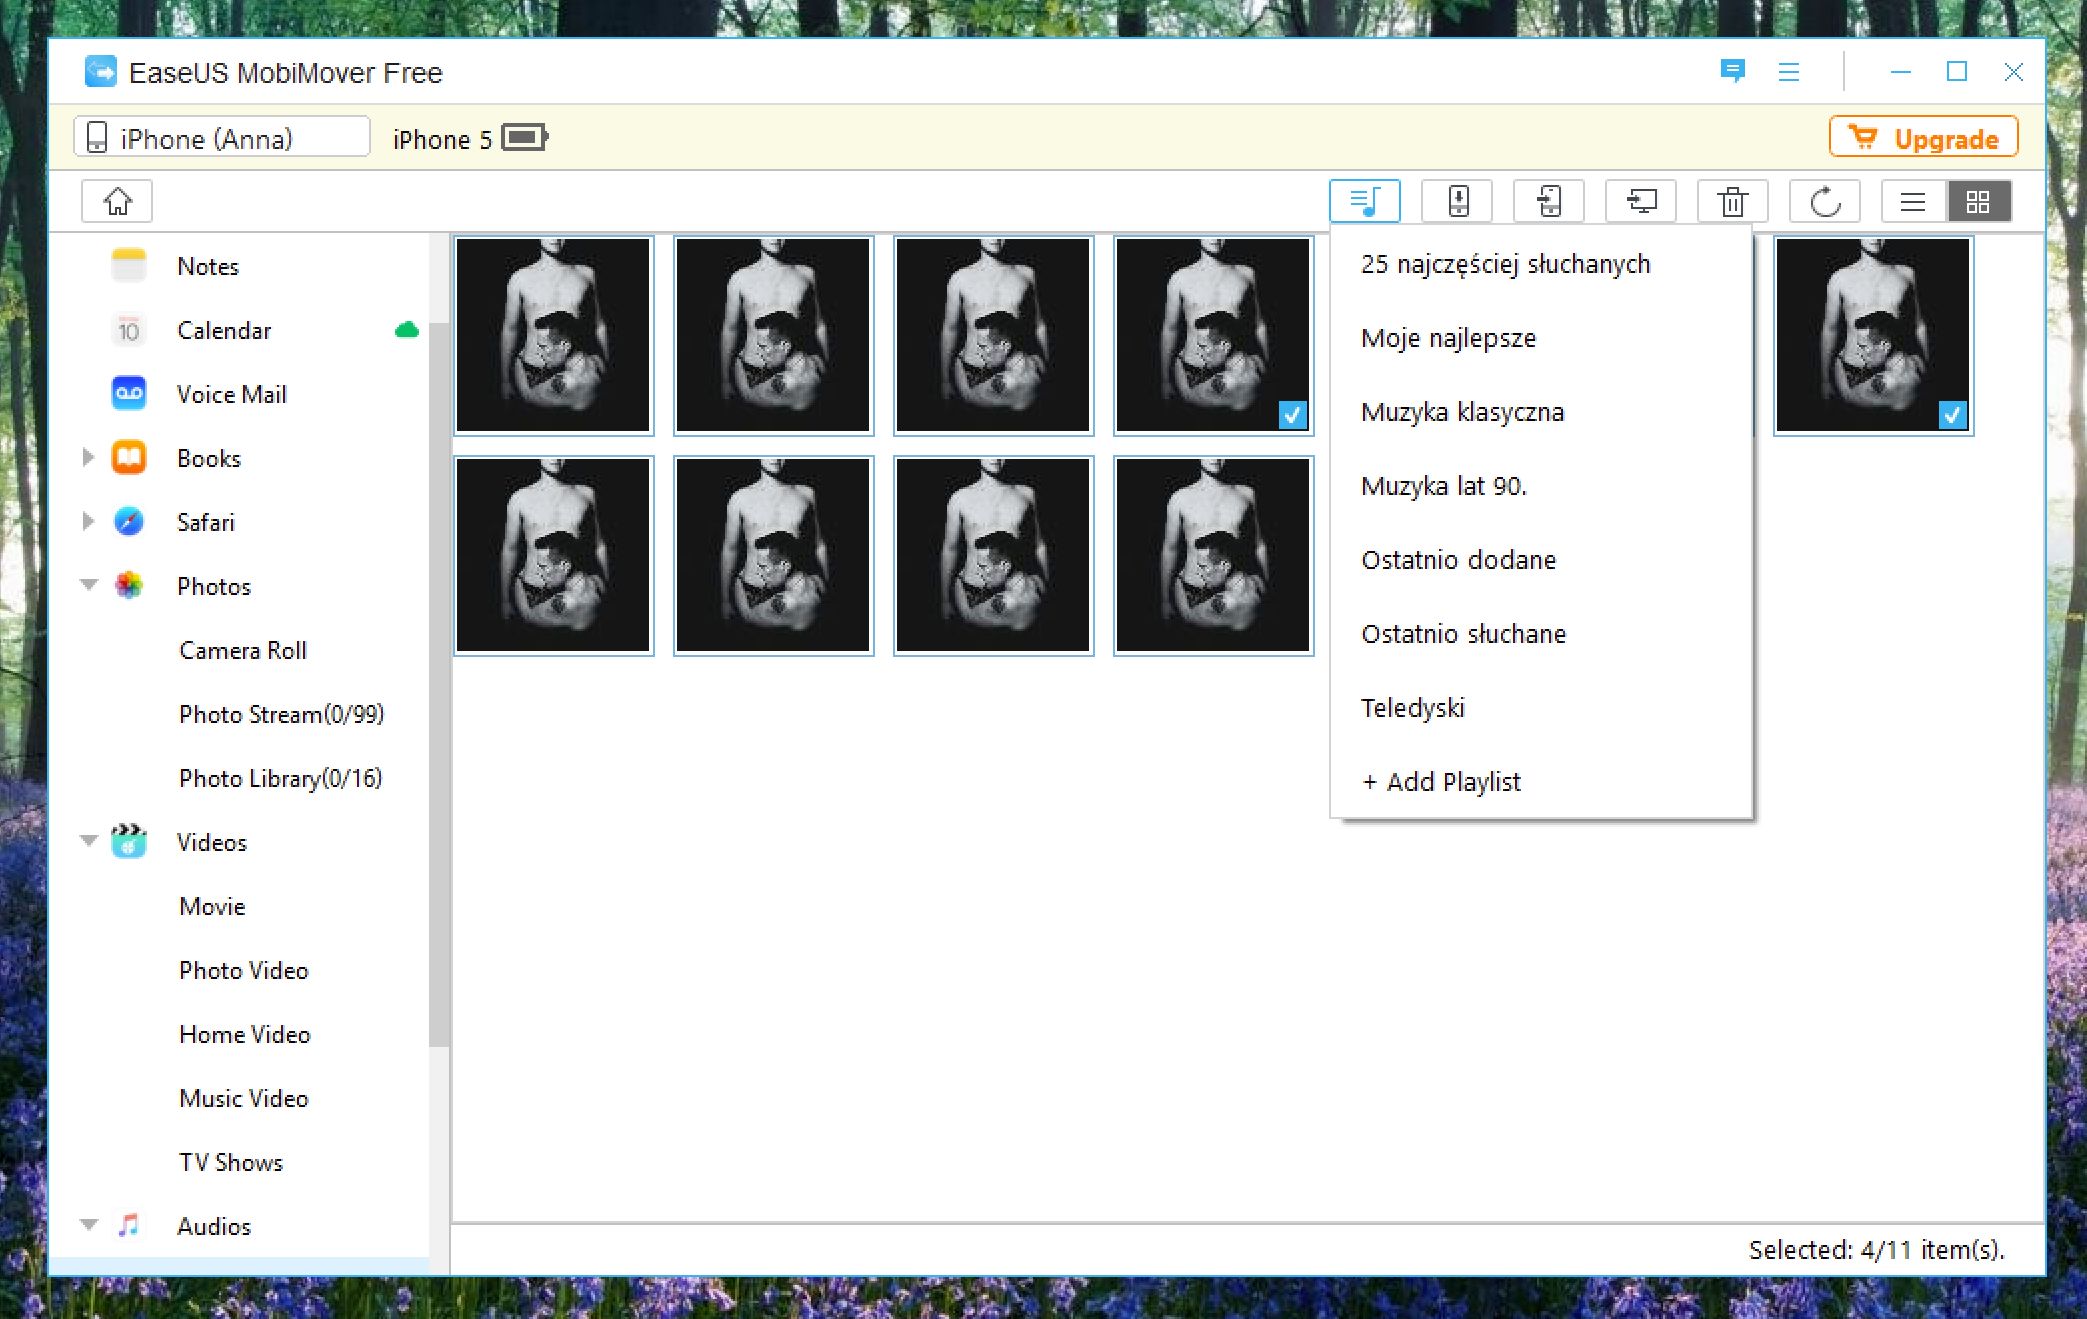Select the Muzyka klasyczna playlist
This screenshot has height=1319, width=2087.
click(1462, 412)
